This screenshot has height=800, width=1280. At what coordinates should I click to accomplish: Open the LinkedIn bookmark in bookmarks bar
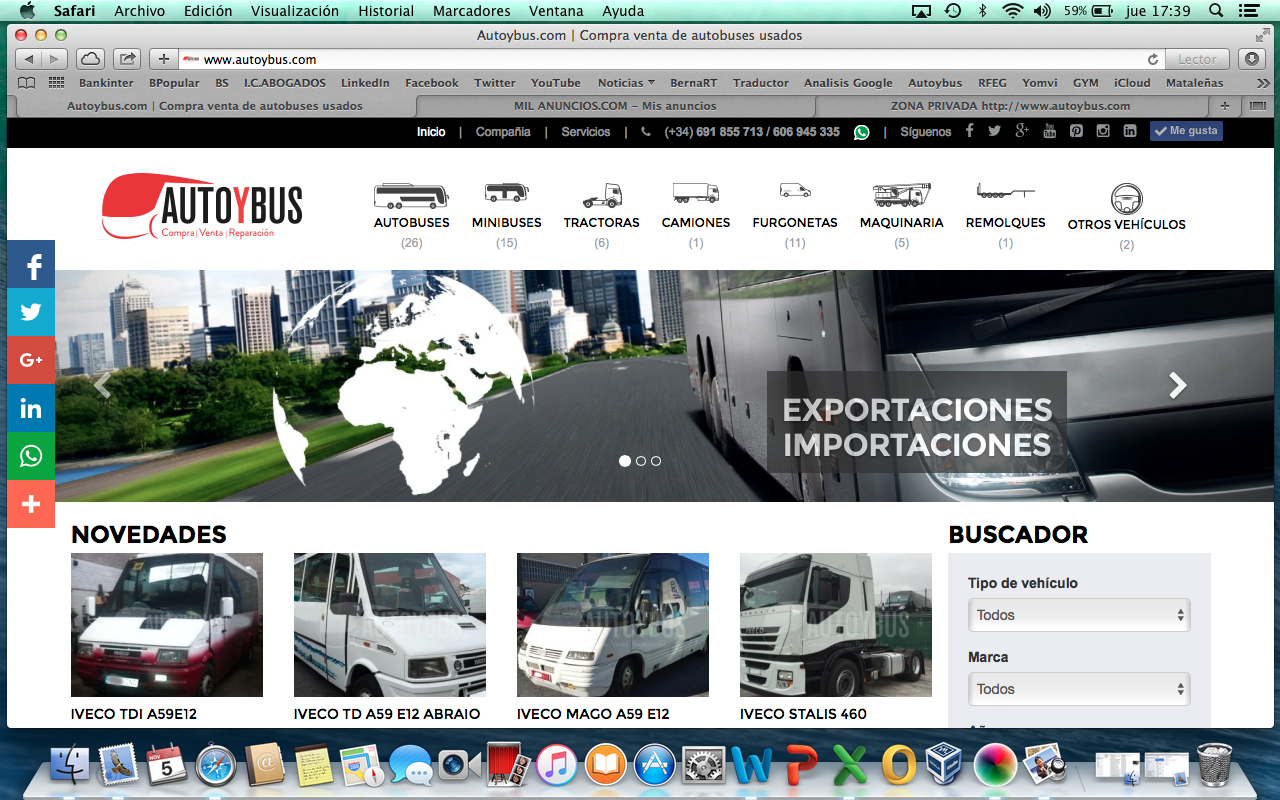(365, 83)
